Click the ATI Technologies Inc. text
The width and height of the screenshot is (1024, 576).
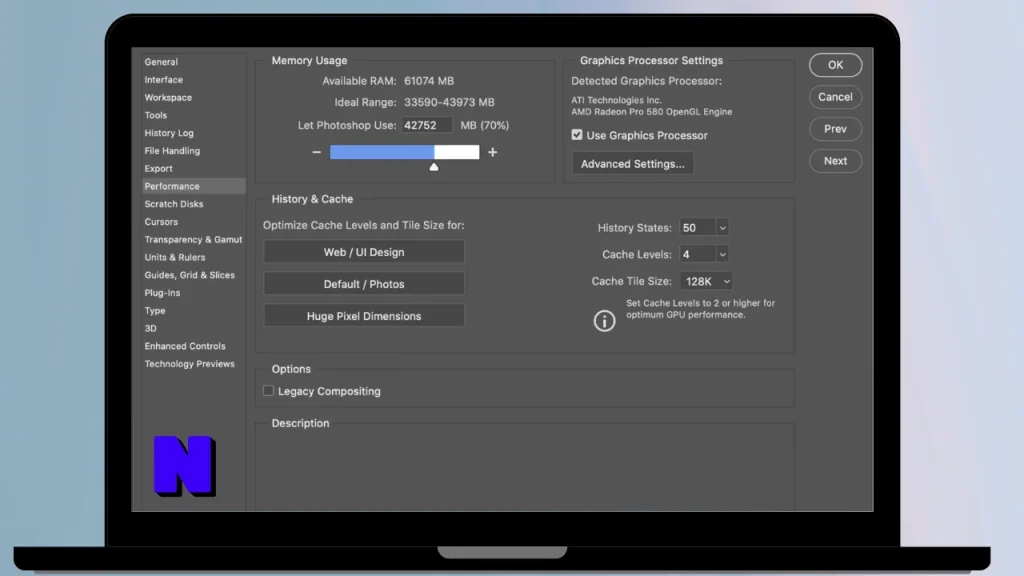coord(616,100)
